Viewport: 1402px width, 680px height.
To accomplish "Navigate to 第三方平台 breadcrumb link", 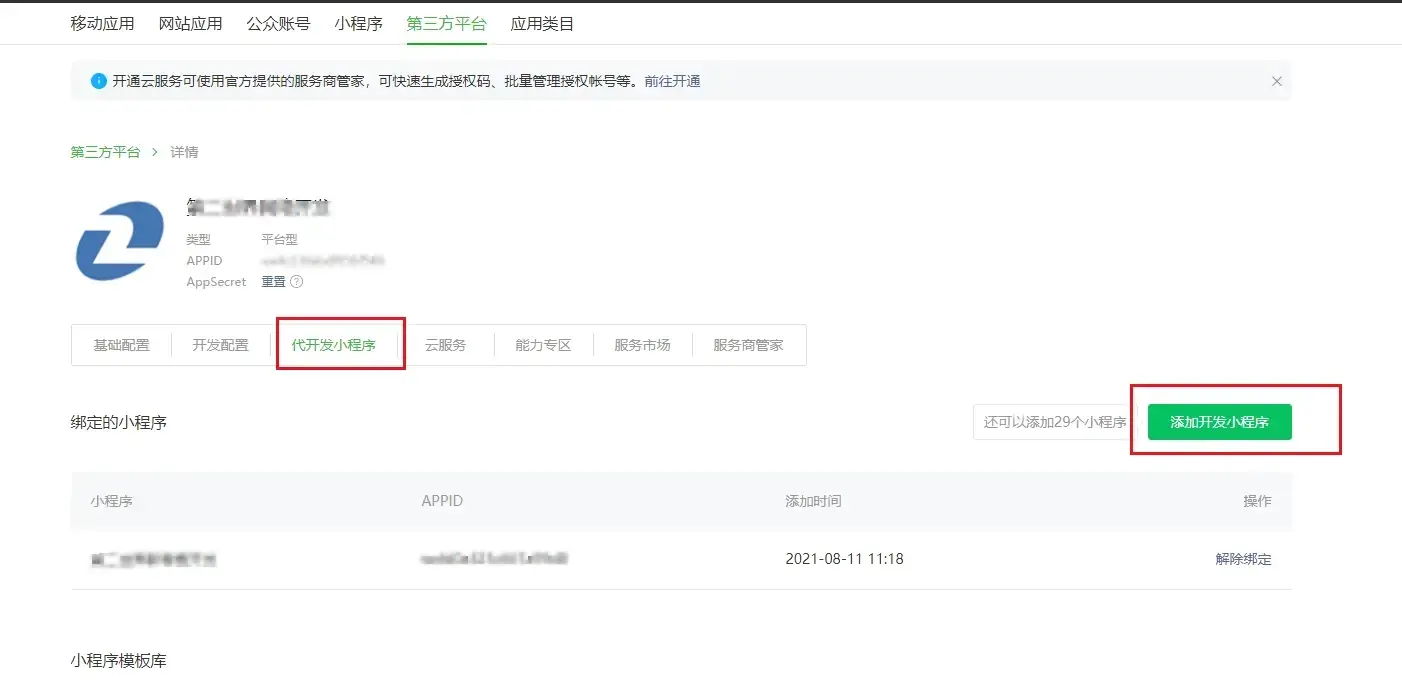I will tap(105, 152).
